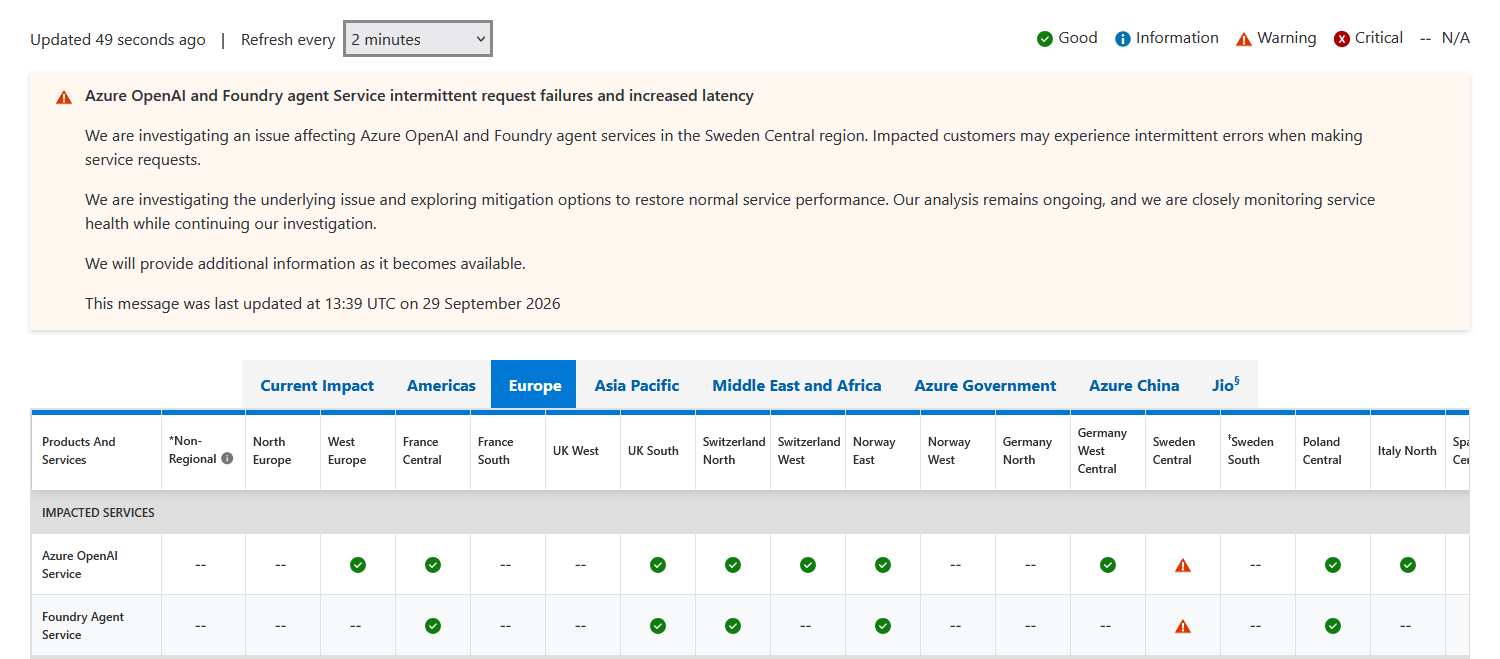The height and width of the screenshot is (659, 1500).
Task: Click the warning triangle icon in the incident banner
Action: (64, 97)
